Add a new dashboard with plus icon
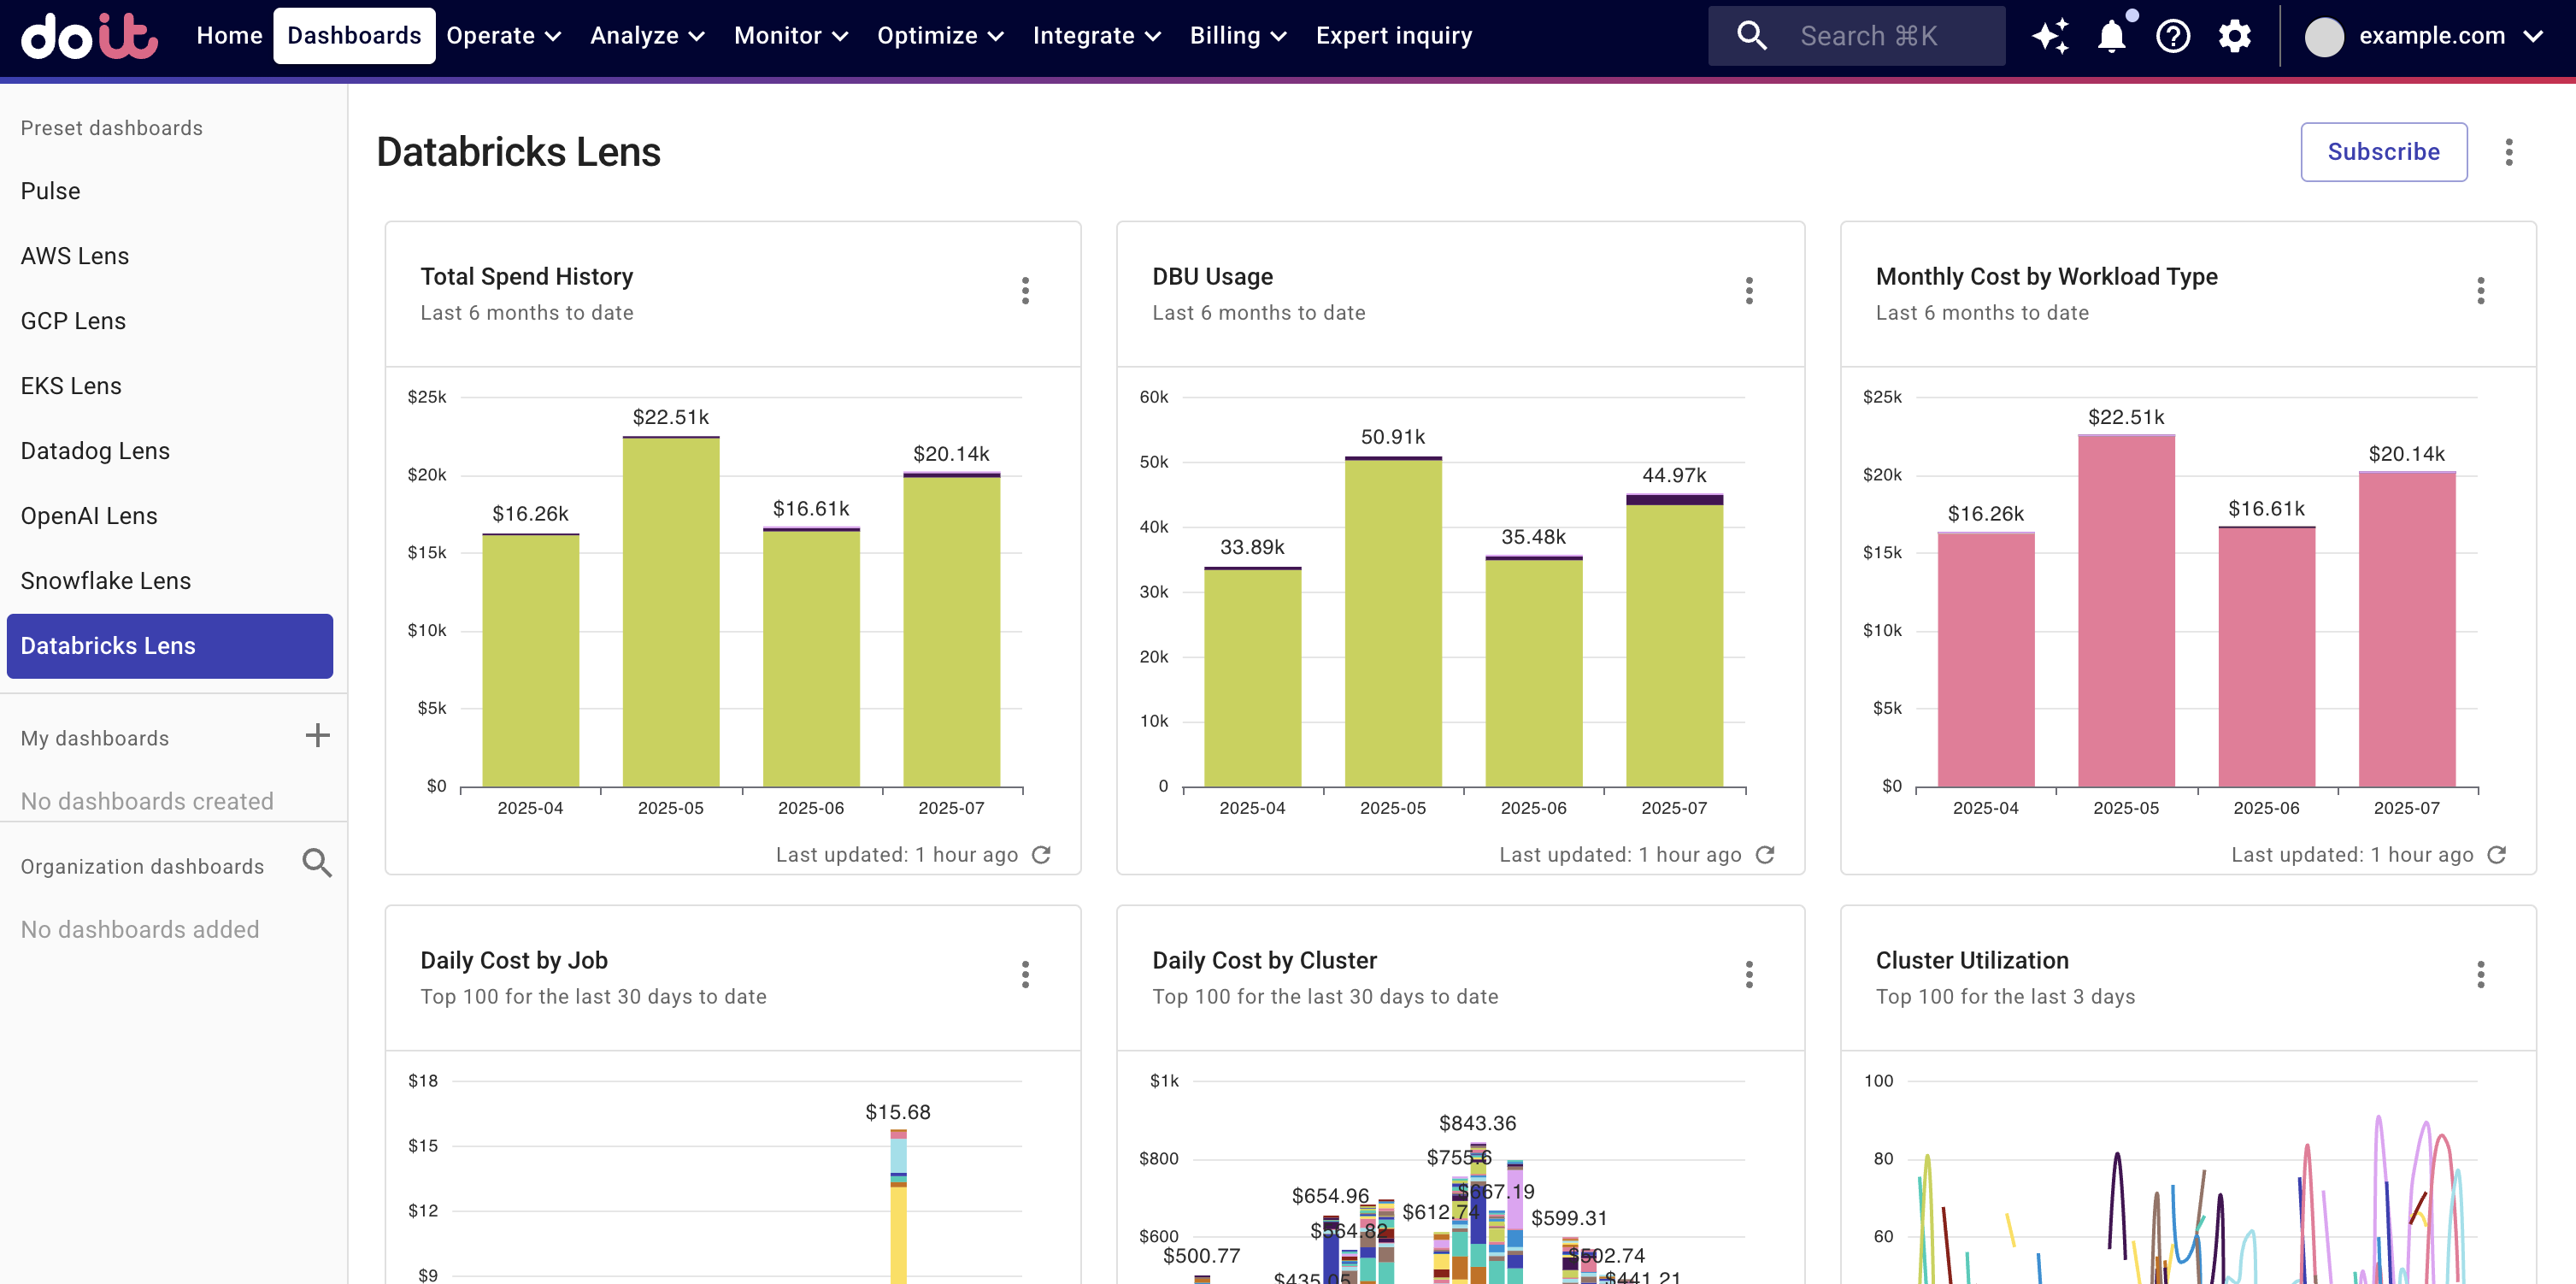The image size is (2576, 1284). 317,736
